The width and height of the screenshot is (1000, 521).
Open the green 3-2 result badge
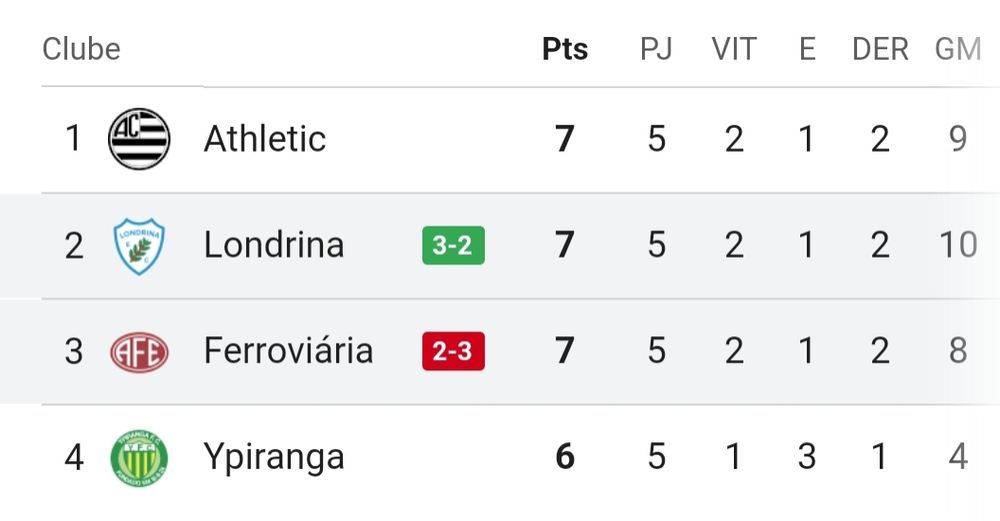tap(453, 245)
